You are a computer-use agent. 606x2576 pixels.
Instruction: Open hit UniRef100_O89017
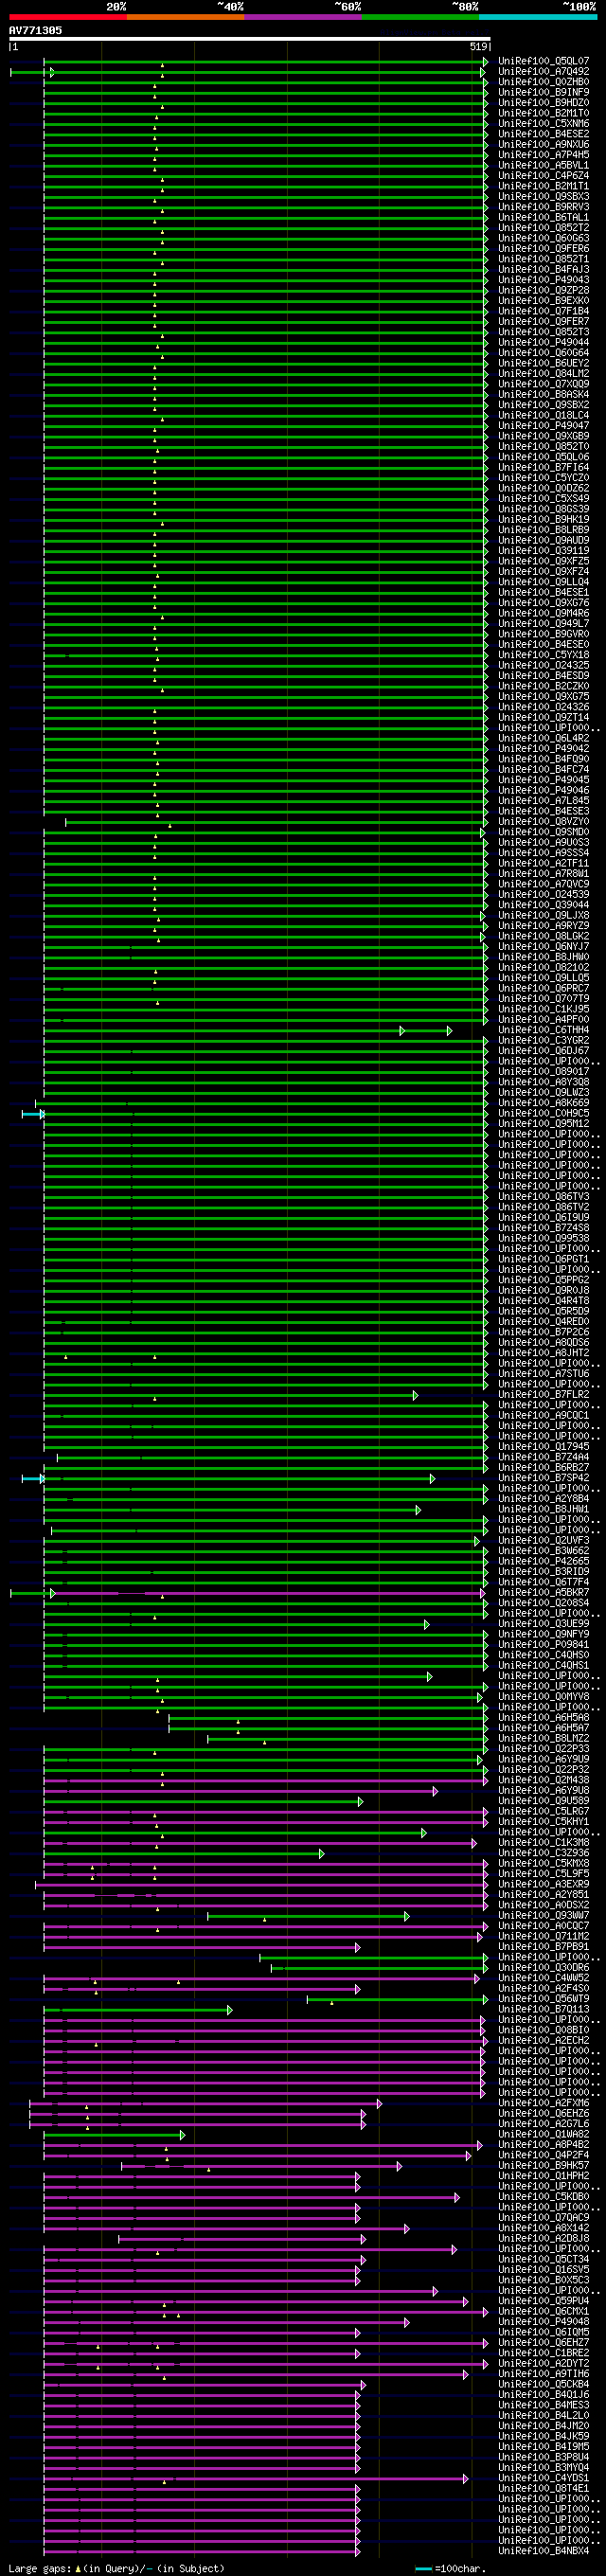click(x=544, y=1072)
